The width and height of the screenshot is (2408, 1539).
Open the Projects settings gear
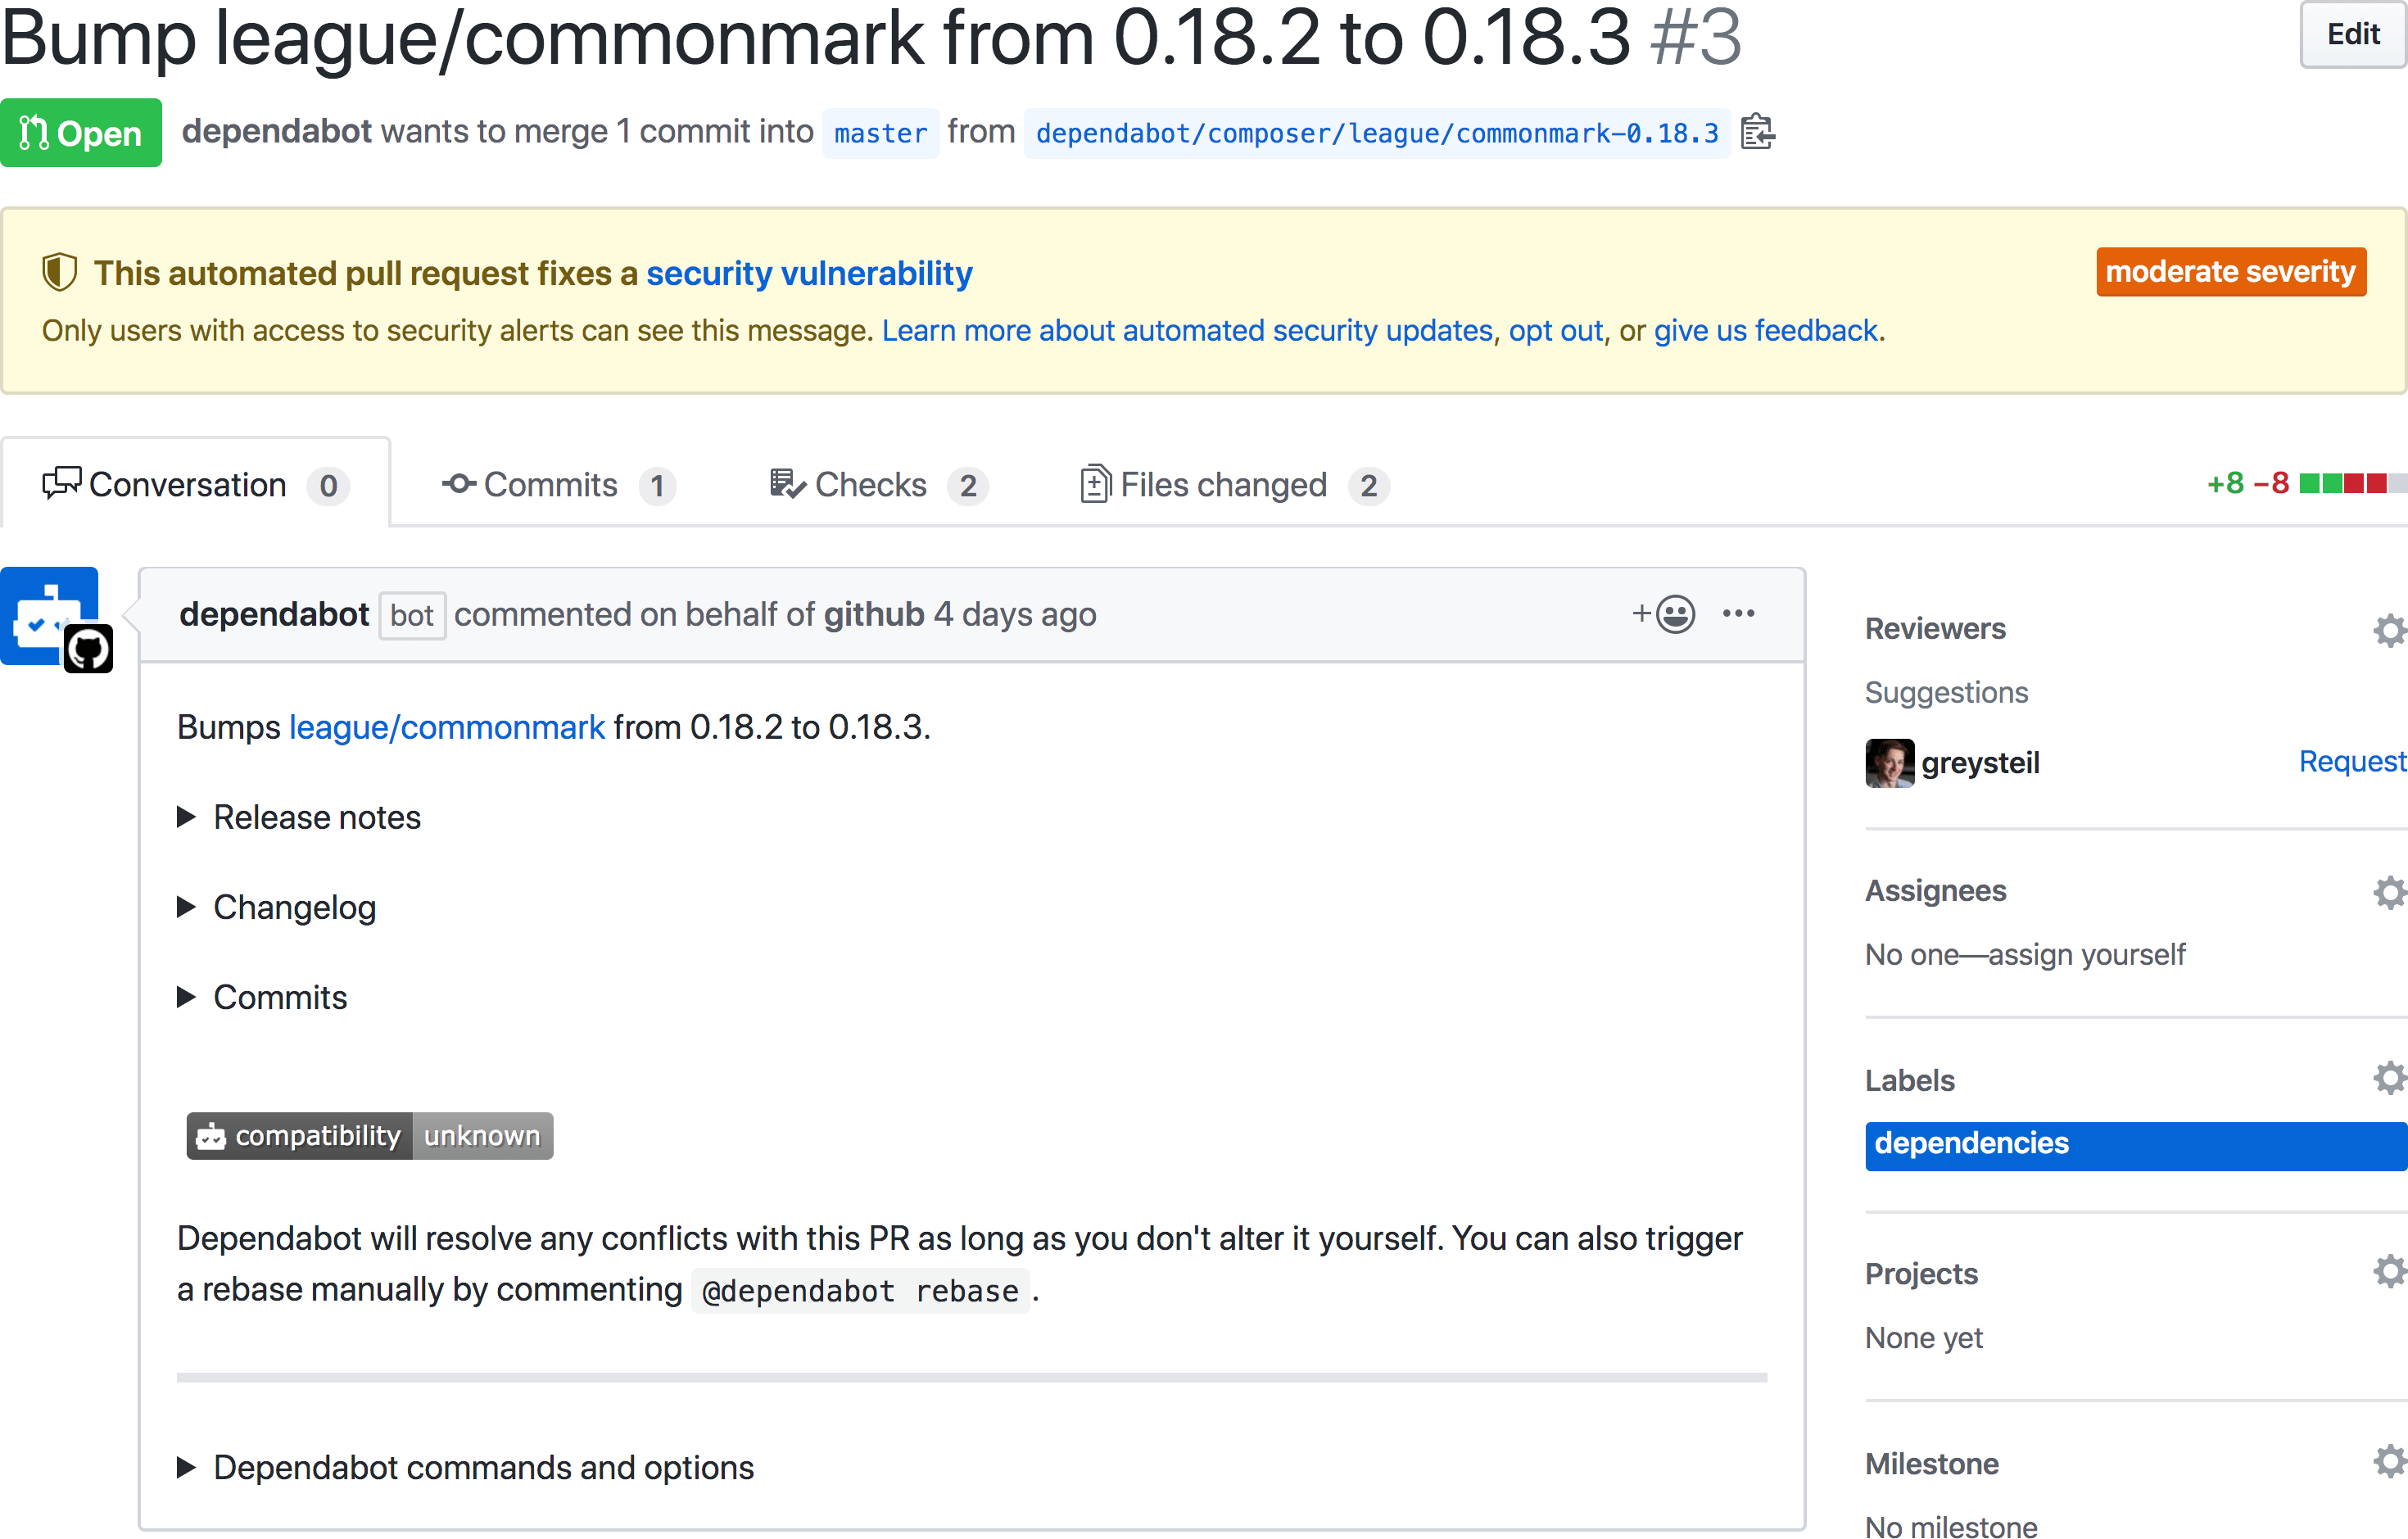click(2391, 1271)
